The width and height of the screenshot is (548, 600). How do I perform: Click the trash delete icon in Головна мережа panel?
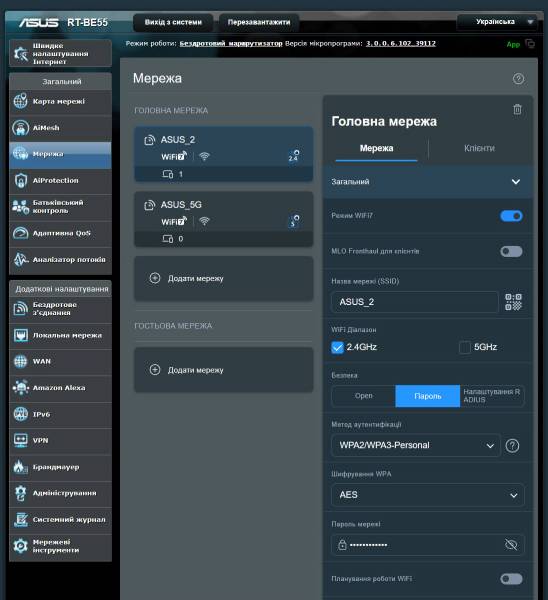point(517,109)
